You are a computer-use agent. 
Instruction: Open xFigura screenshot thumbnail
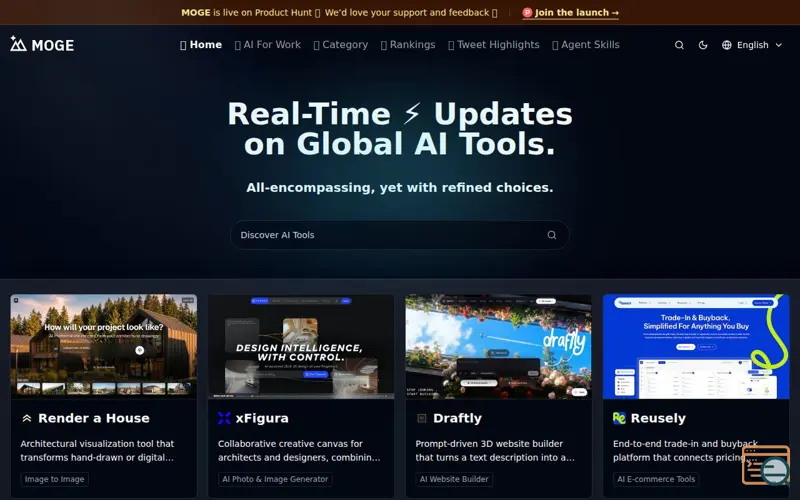[301, 346]
